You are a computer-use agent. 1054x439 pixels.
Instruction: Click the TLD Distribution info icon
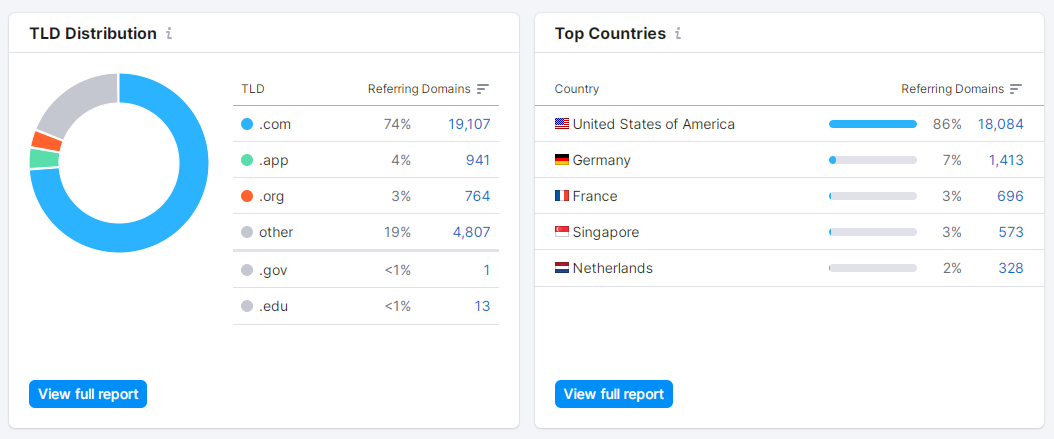point(169,33)
